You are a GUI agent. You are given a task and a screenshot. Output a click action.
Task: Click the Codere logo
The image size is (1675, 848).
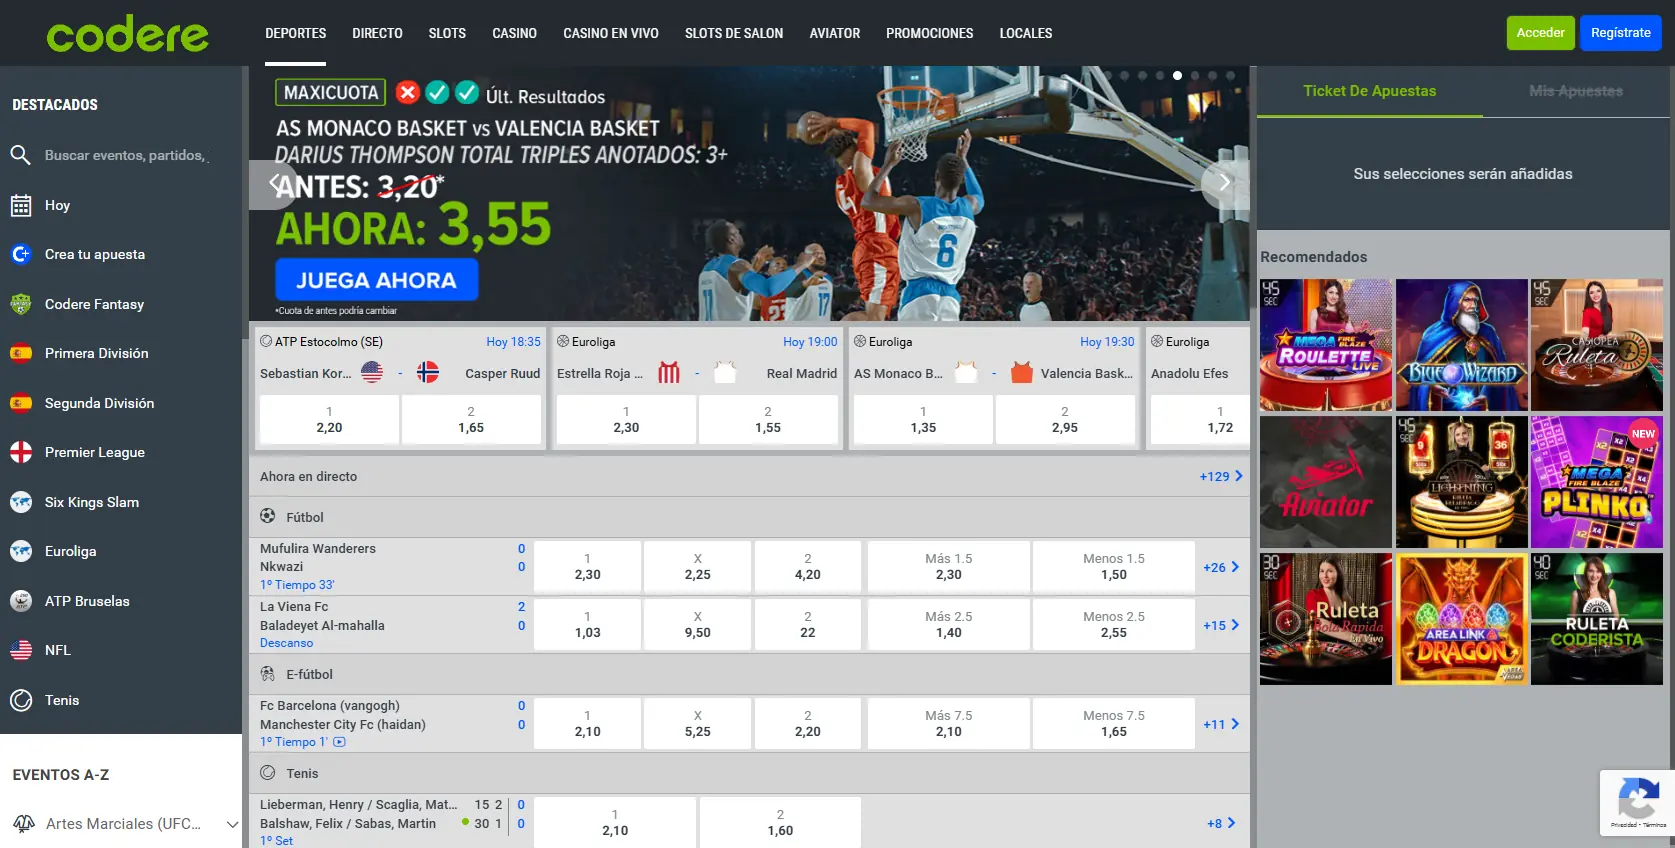(127, 34)
